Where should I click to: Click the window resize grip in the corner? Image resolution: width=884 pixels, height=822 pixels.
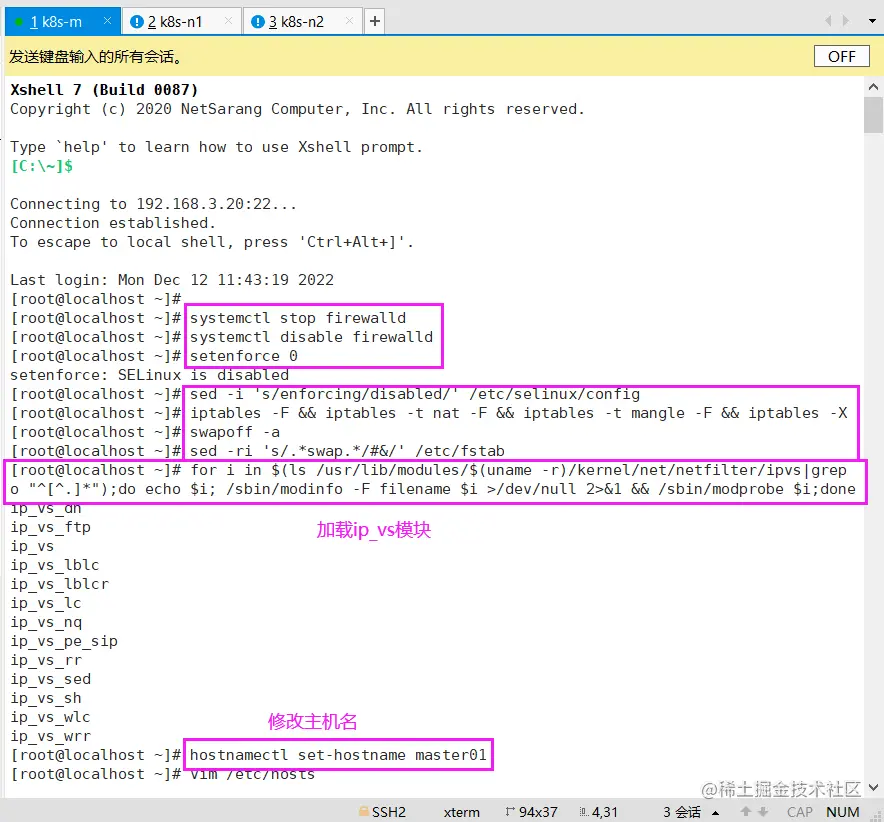pyautogui.click(x=877, y=816)
